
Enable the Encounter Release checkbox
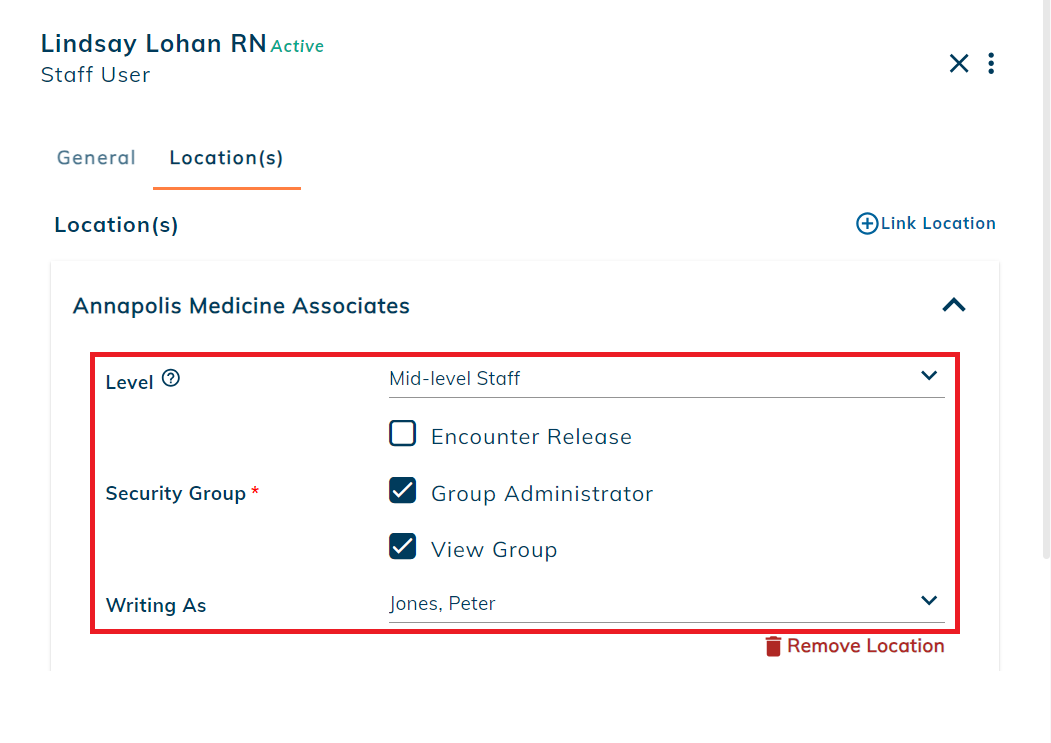pos(402,433)
